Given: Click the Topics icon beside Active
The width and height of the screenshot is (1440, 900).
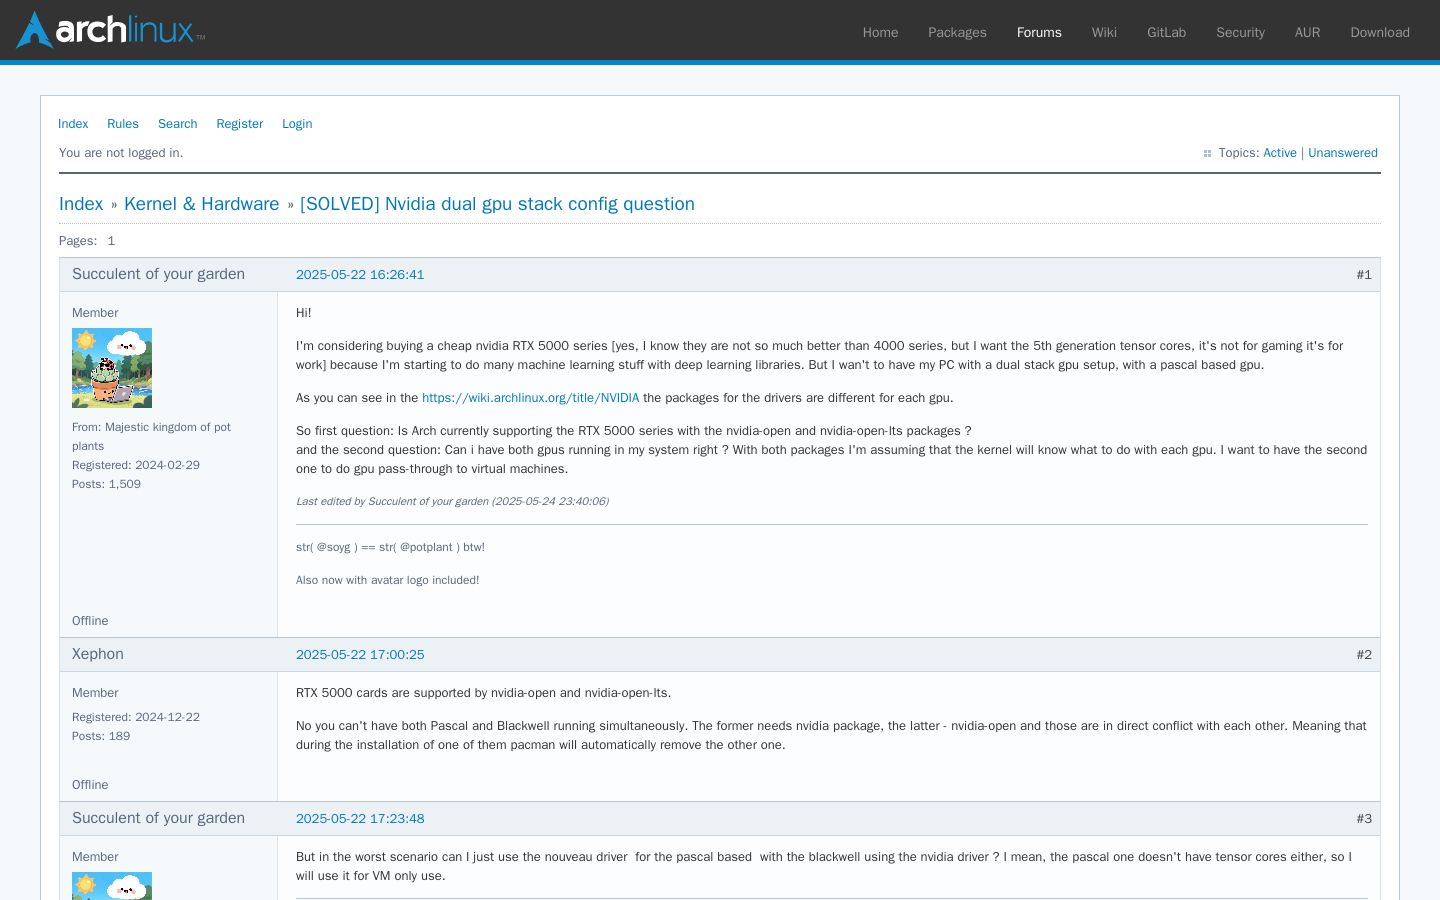Looking at the screenshot, I should [x=1207, y=154].
